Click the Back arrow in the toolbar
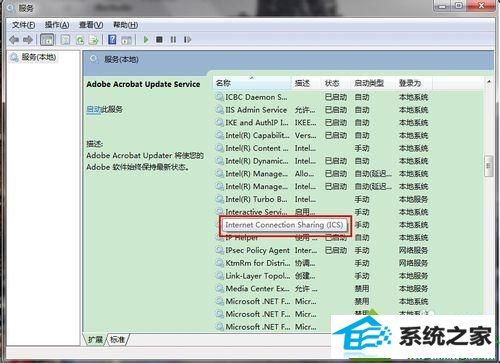500x363 pixels. (14, 40)
